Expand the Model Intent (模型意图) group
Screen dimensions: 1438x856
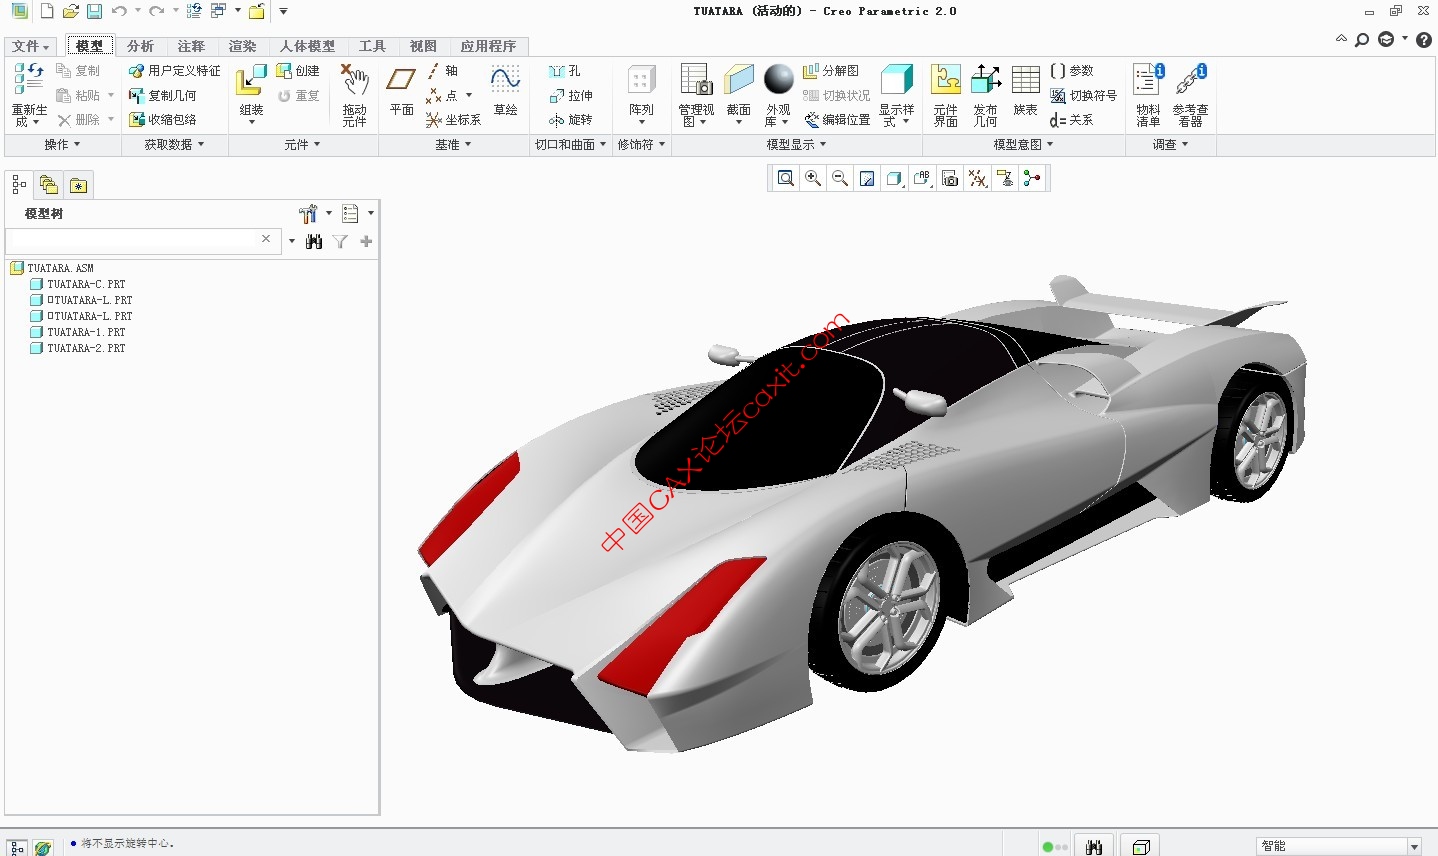[1023, 145]
